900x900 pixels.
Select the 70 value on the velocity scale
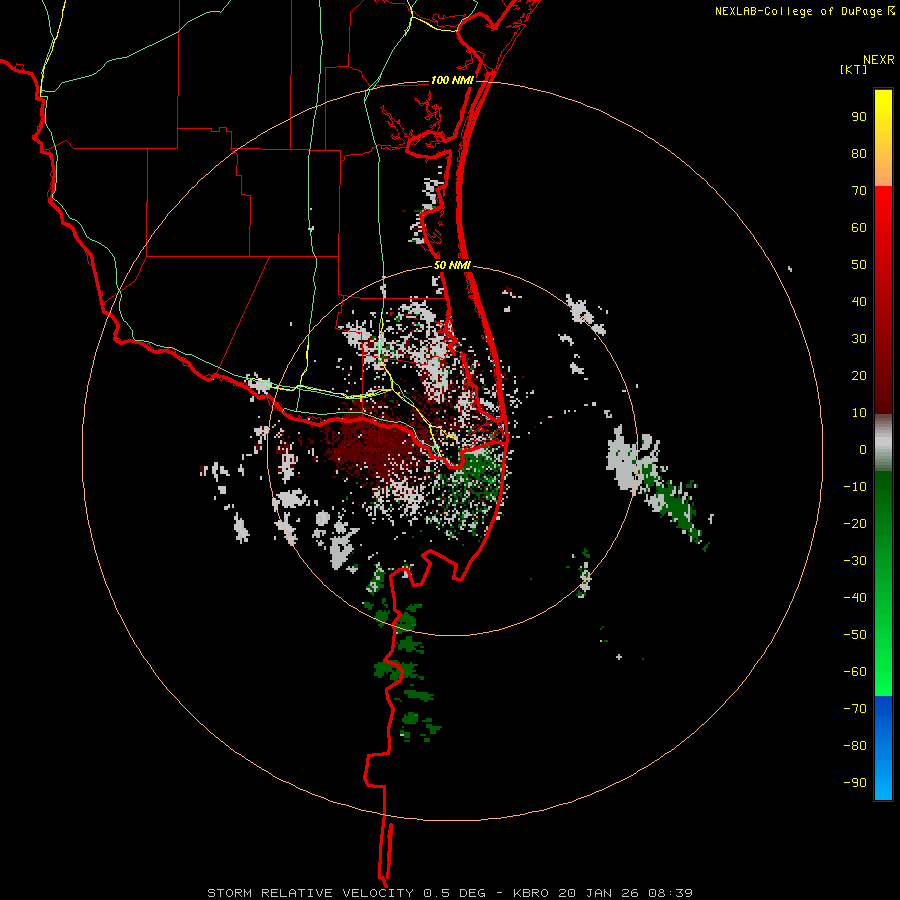click(859, 191)
